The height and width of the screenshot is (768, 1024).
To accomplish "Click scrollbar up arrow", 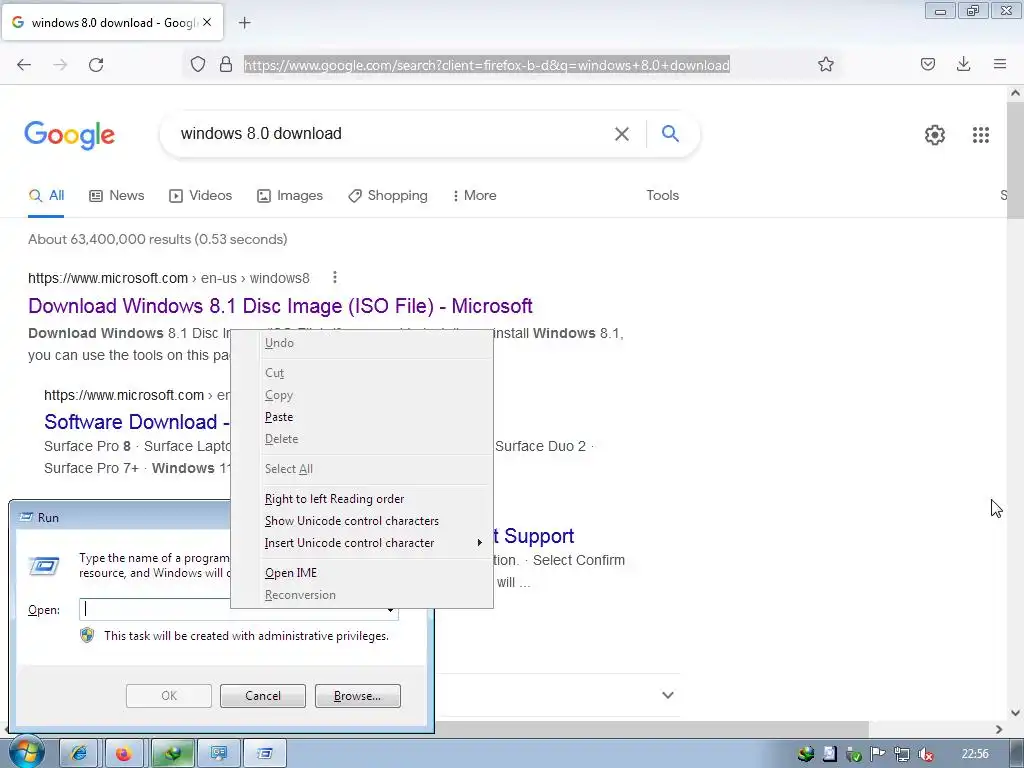I will click(1016, 93).
